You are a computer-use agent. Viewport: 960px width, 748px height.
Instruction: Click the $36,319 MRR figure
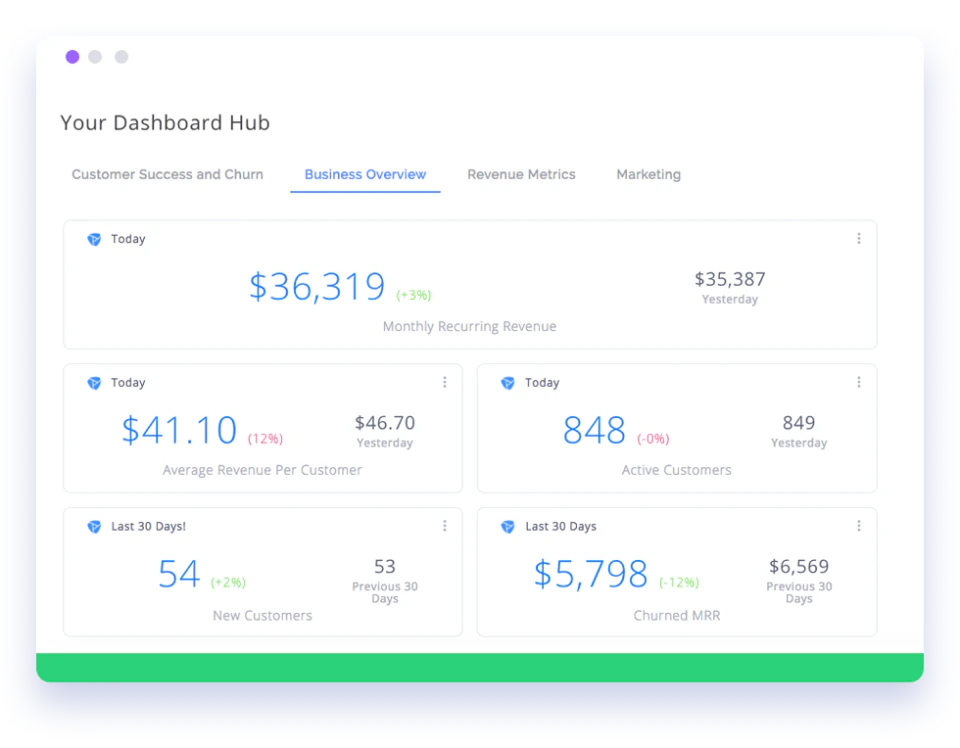click(x=317, y=286)
